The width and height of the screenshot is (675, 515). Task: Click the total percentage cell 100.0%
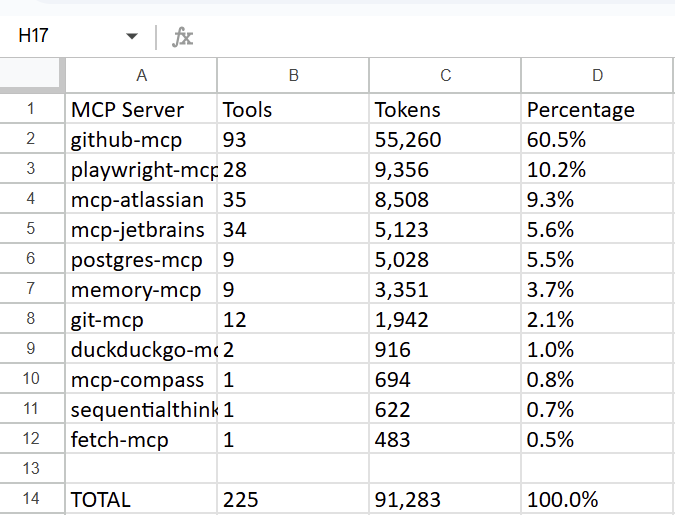click(x=597, y=499)
